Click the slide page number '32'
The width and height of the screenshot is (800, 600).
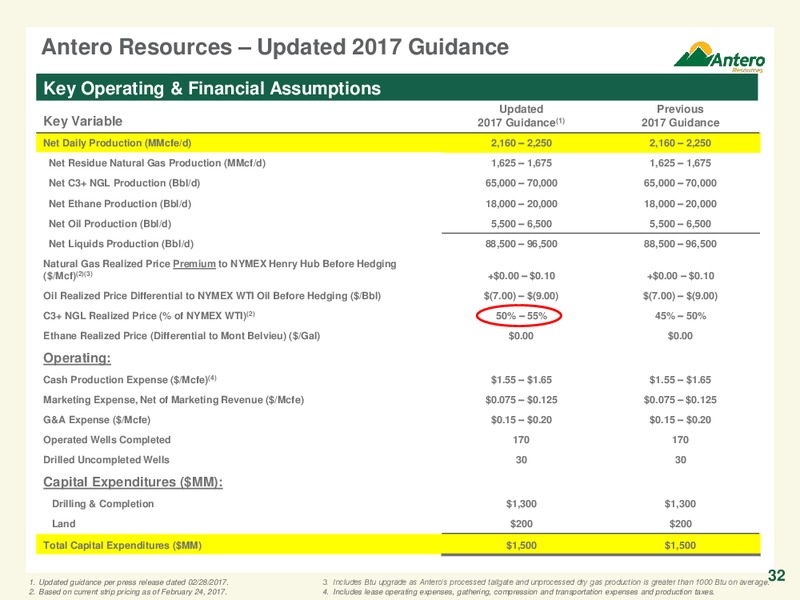pos(777,576)
